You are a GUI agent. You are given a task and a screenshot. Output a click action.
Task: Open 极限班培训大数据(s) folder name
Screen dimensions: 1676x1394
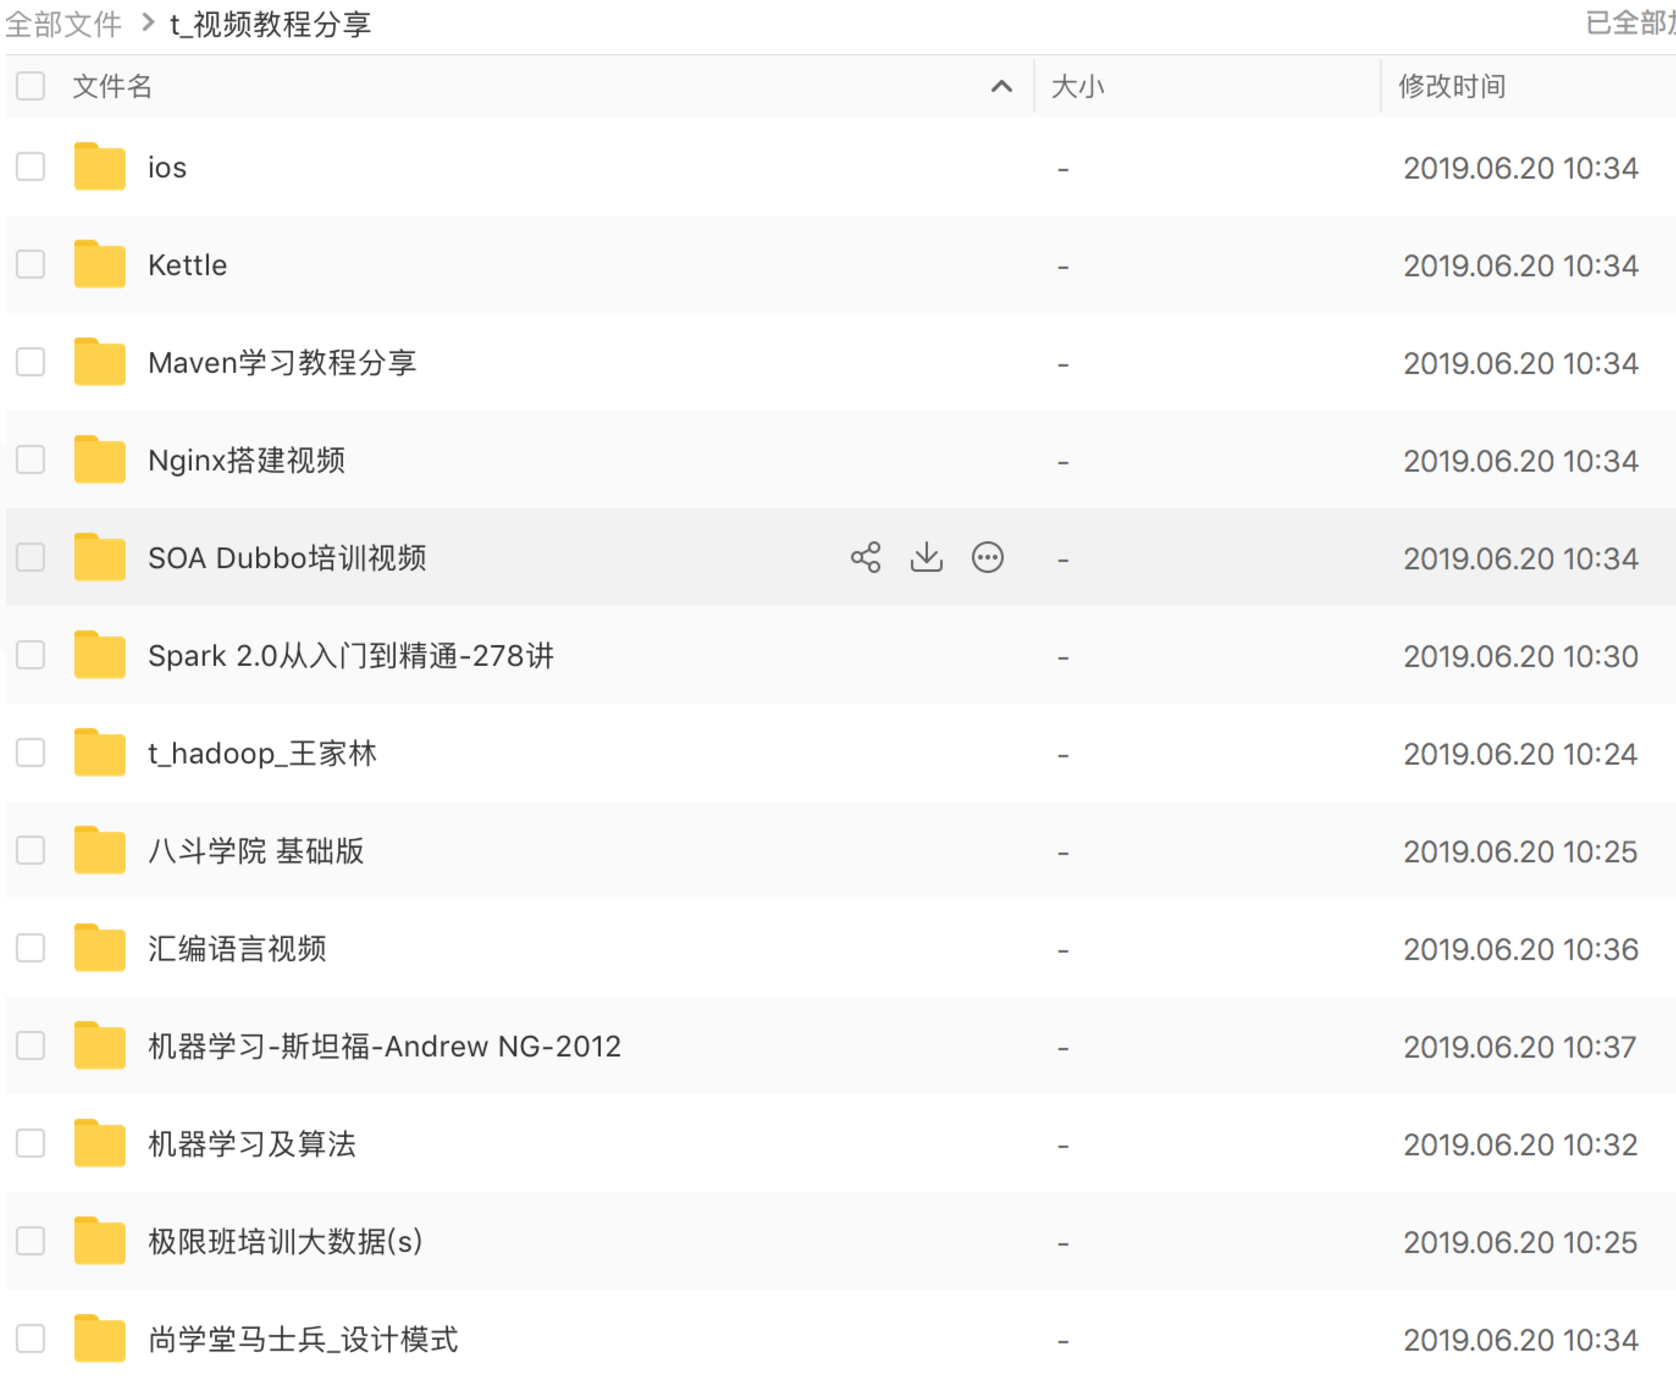(285, 1241)
